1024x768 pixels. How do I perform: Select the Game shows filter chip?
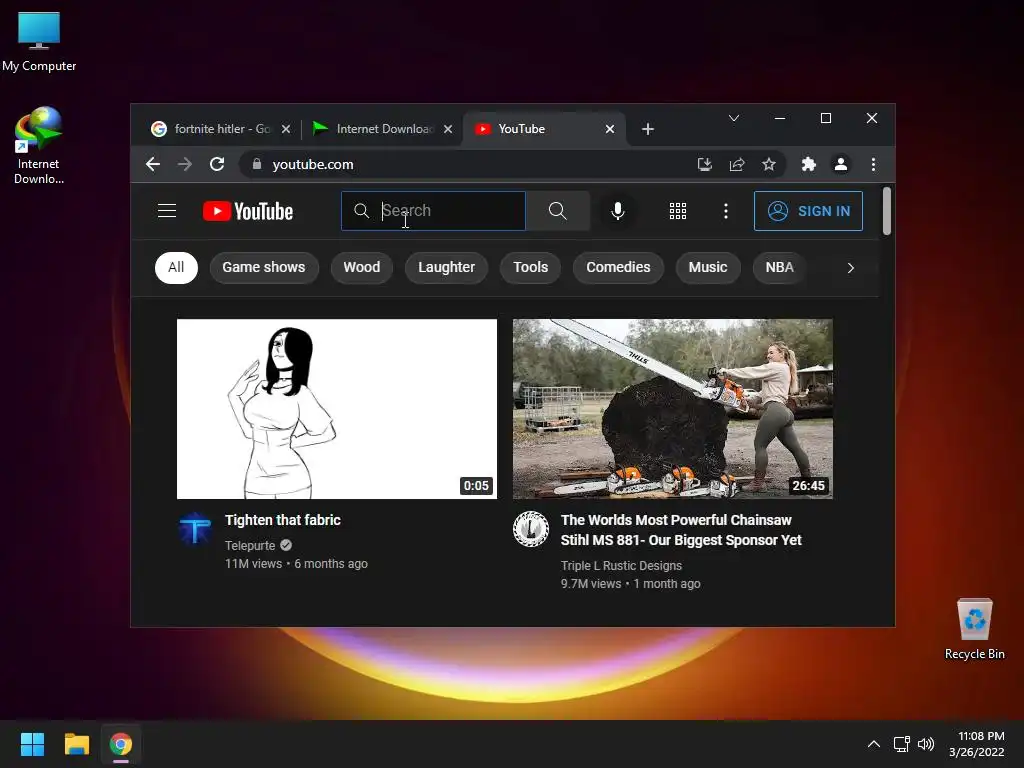click(x=264, y=268)
